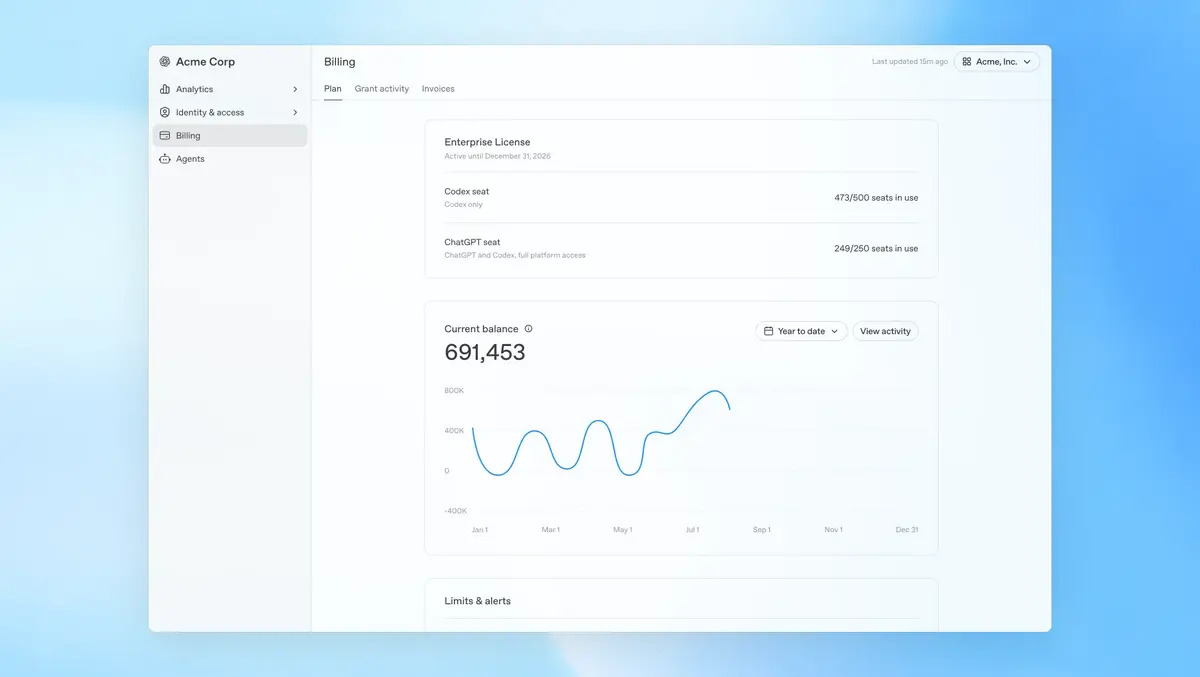Click the Enterprise License heading
Viewport: 1200px width, 677px height.
(487, 142)
